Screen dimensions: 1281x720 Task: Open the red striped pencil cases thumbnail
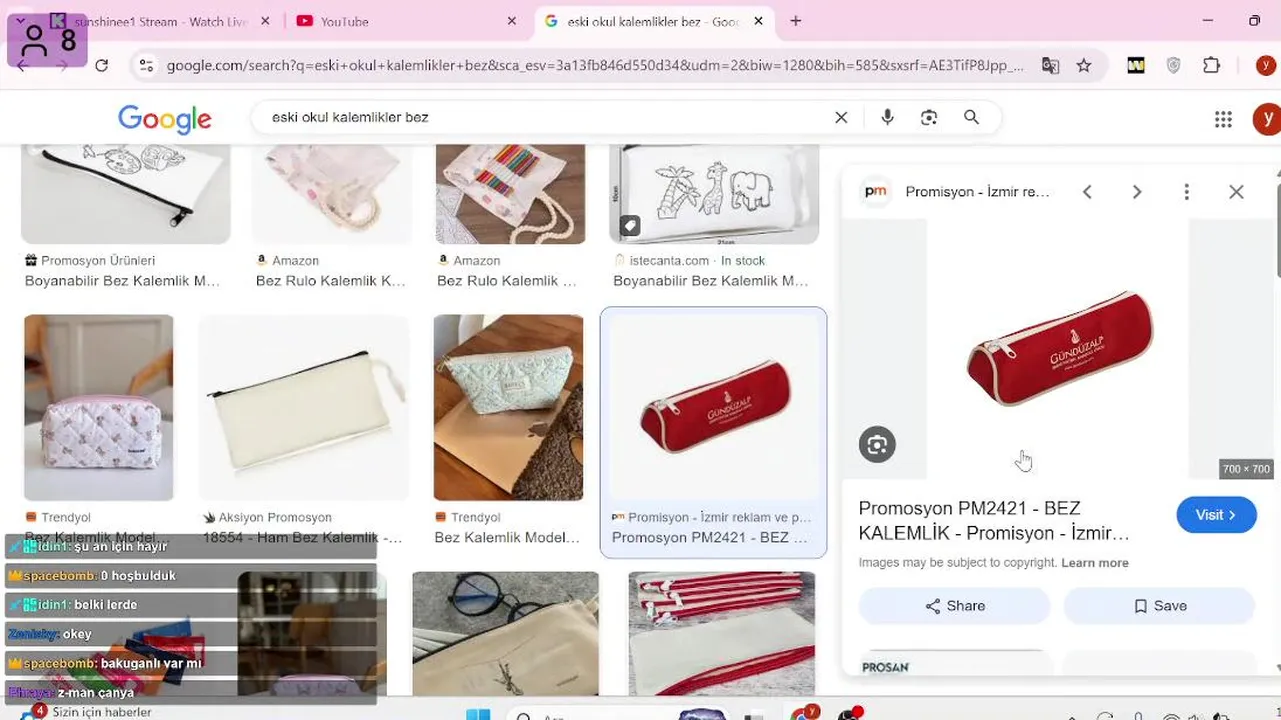[x=722, y=633]
